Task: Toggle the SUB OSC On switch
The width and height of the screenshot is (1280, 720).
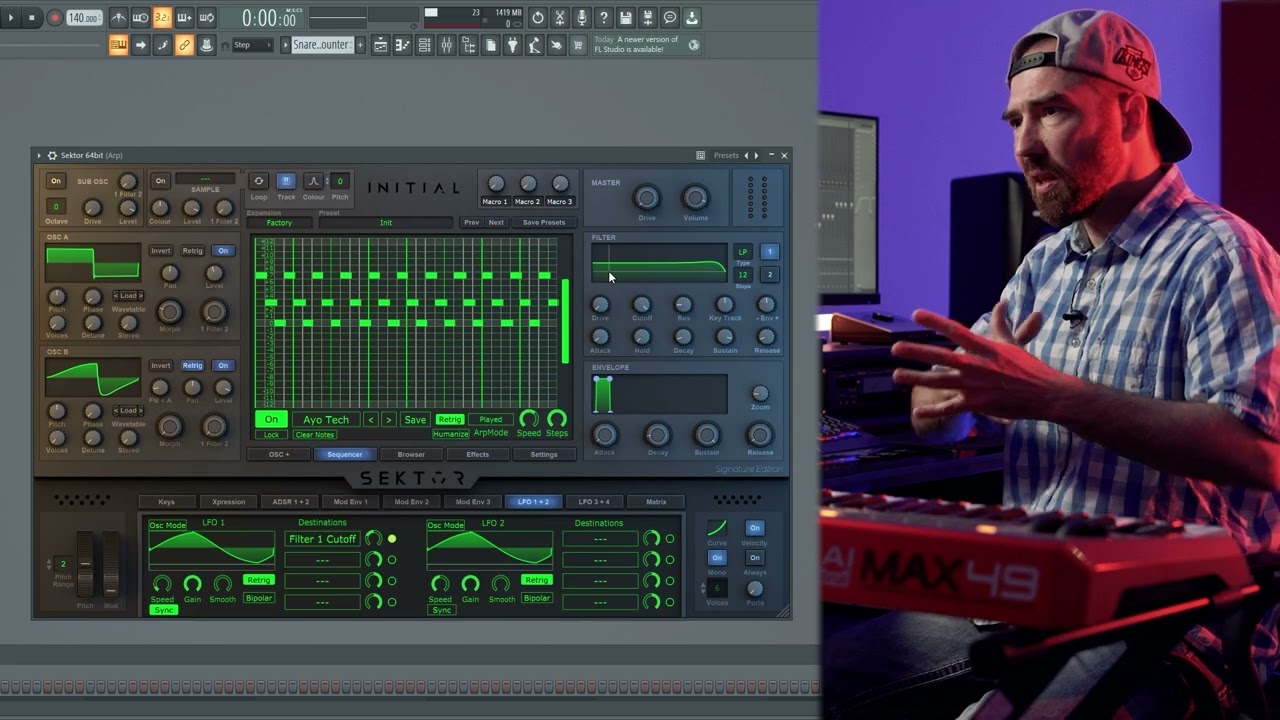Action: pyautogui.click(x=56, y=181)
